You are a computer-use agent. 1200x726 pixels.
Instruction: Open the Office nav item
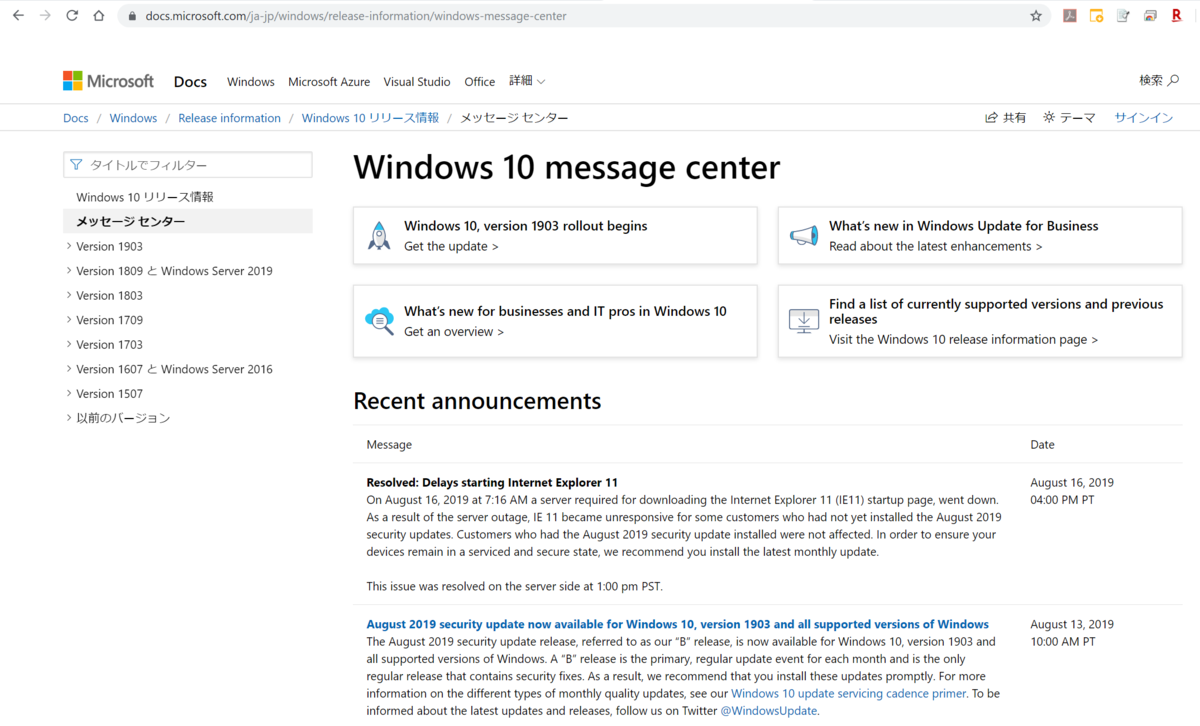[480, 82]
